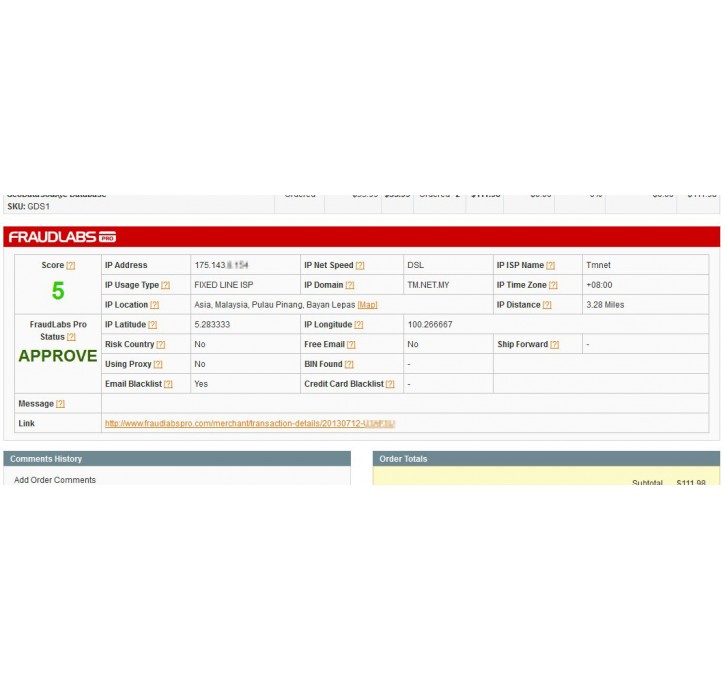Open the [?] help for Email Blacklist
The height and width of the screenshot is (680, 725).
point(168,384)
